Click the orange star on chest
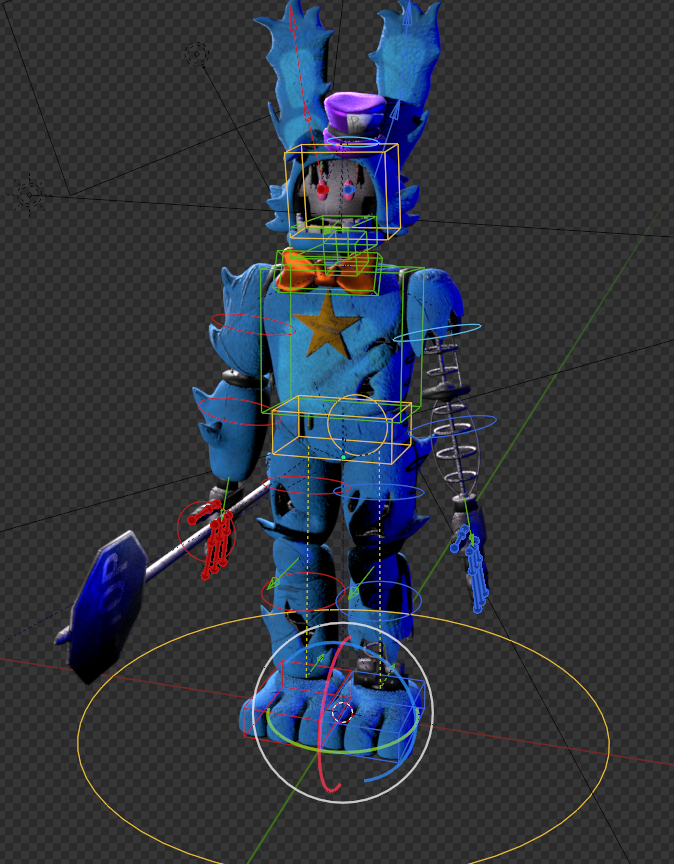This screenshot has height=864, width=674. (x=326, y=325)
